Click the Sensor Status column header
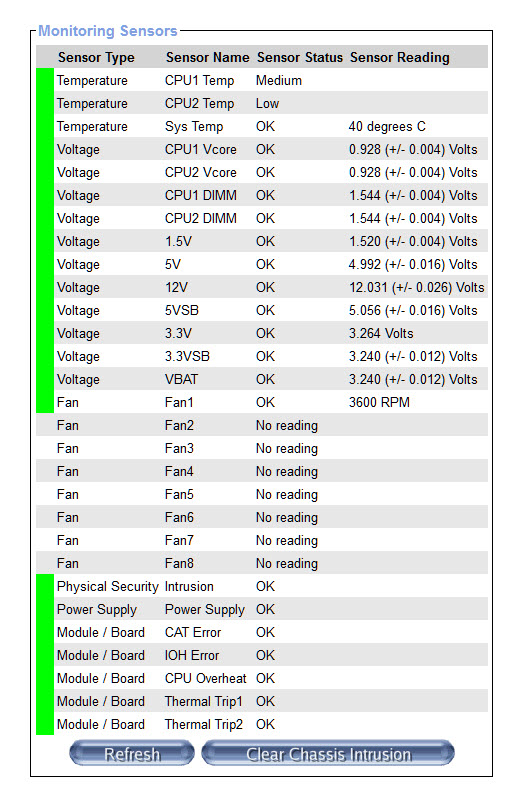512x807 pixels. click(299, 57)
